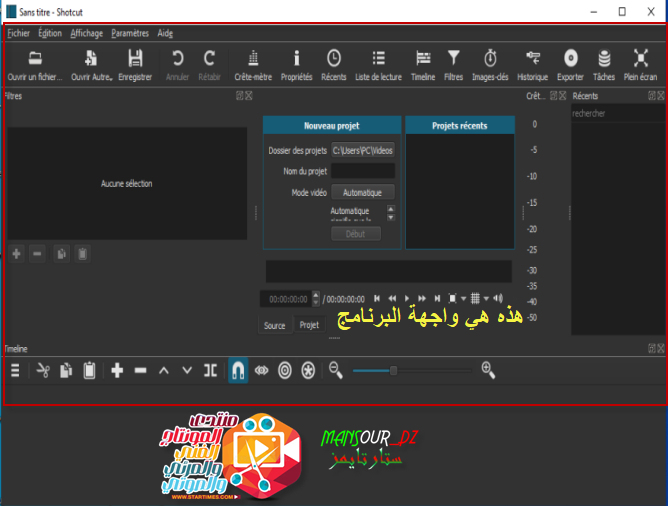Open the Paramètres menu
Image resolution: width=668 pixels, height=506 pixels.
pos(130,33)
